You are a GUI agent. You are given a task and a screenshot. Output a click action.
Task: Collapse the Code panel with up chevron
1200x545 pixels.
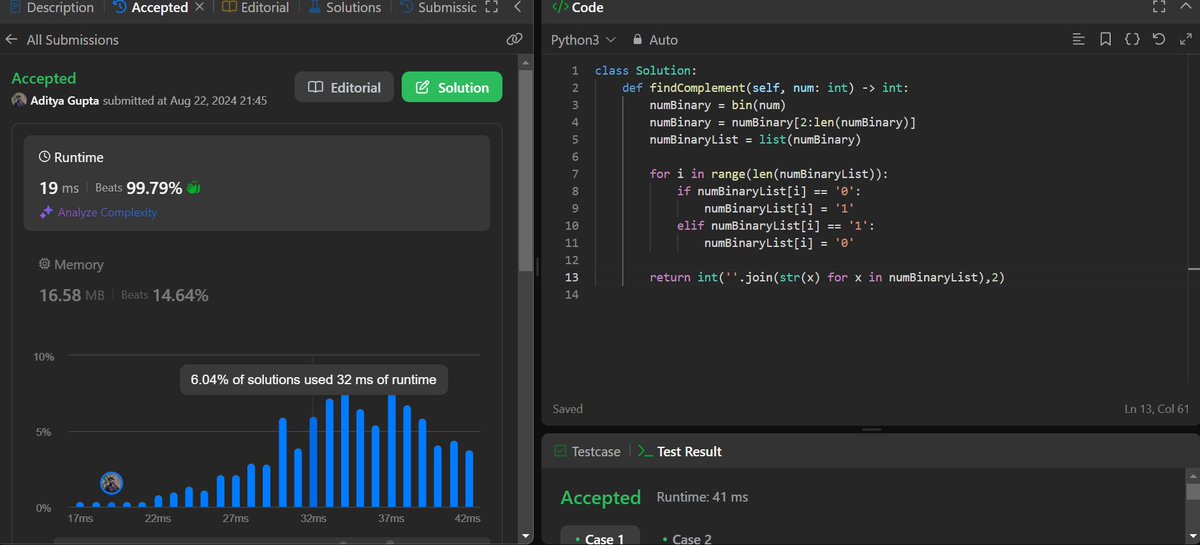tap(1186, 8)
